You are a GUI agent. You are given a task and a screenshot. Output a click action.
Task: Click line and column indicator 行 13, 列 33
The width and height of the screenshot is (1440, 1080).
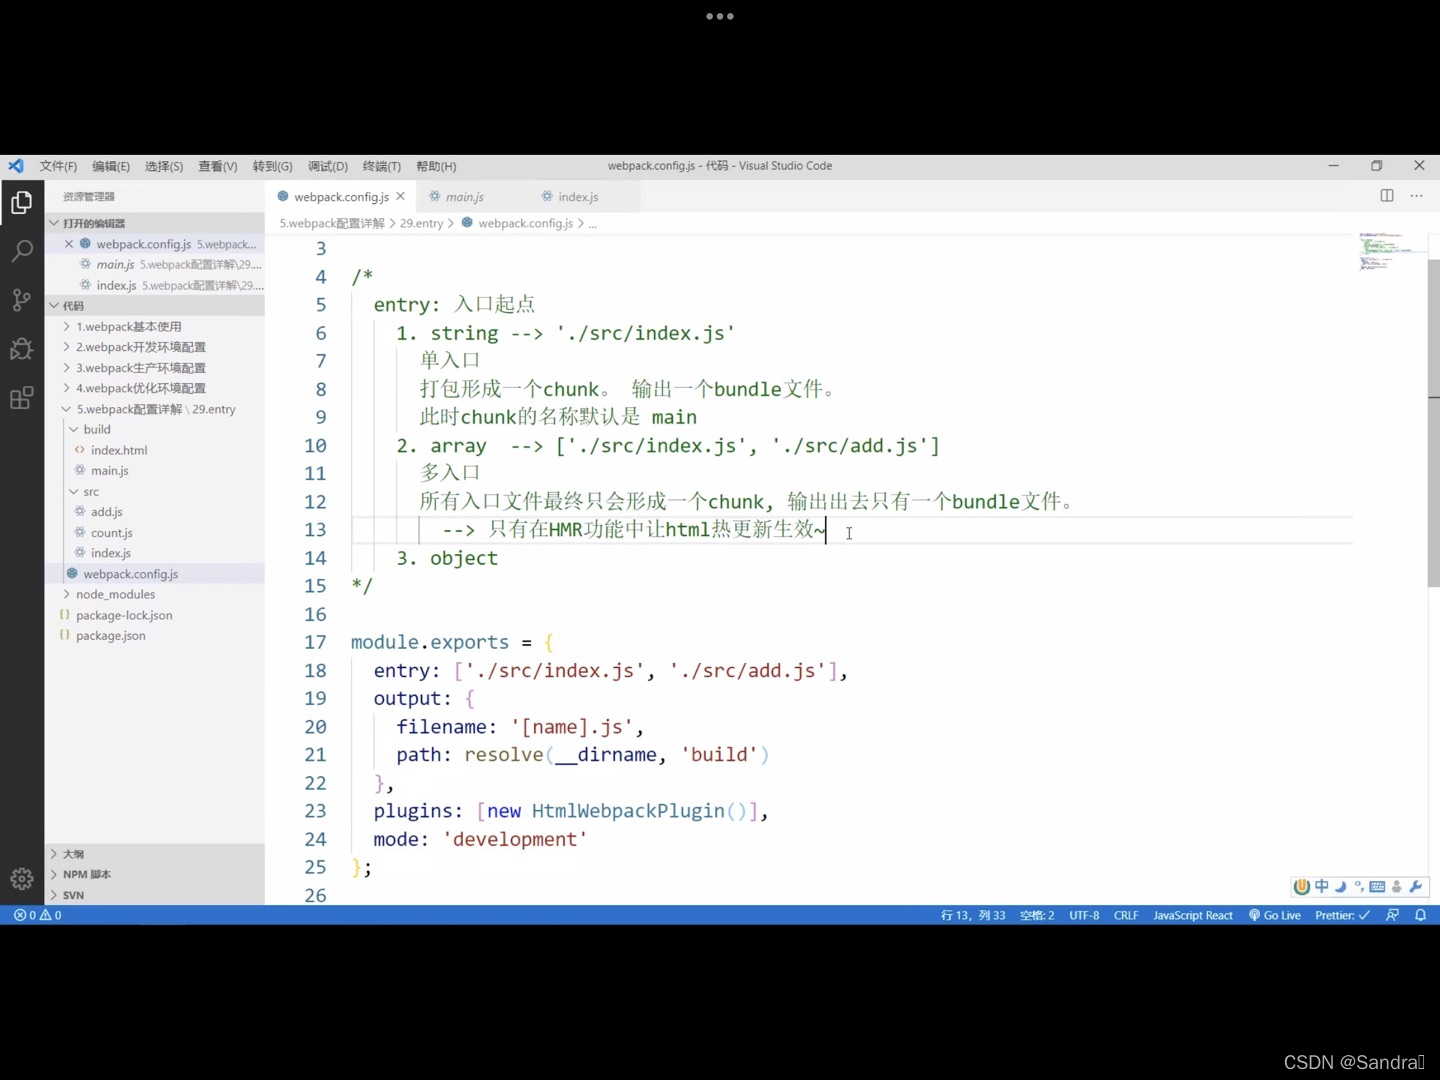(973, 915)
